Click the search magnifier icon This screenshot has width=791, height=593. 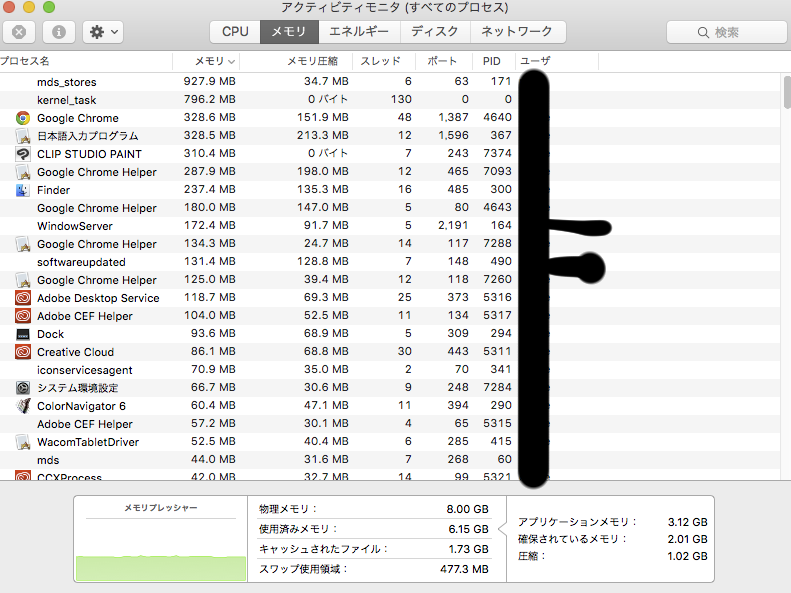pyautogui.click(x=703, y=33)
